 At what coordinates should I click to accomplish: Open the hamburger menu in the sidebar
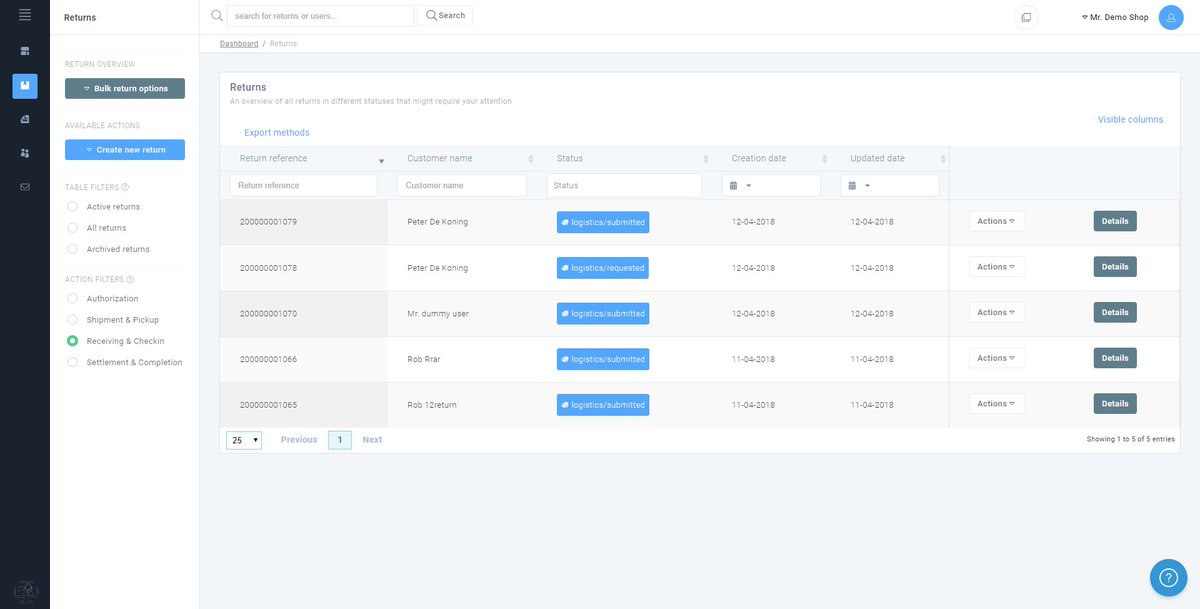pos(25,15)
